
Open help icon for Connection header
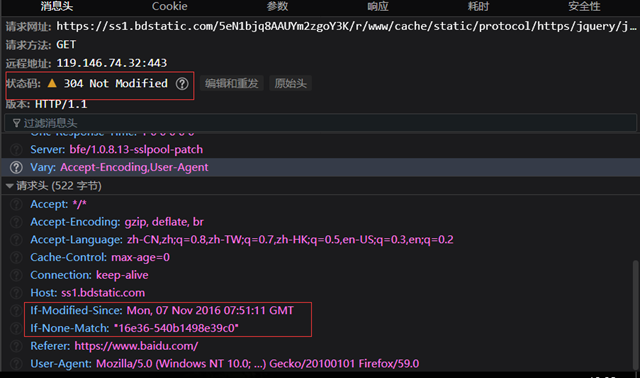pos(16,275)
